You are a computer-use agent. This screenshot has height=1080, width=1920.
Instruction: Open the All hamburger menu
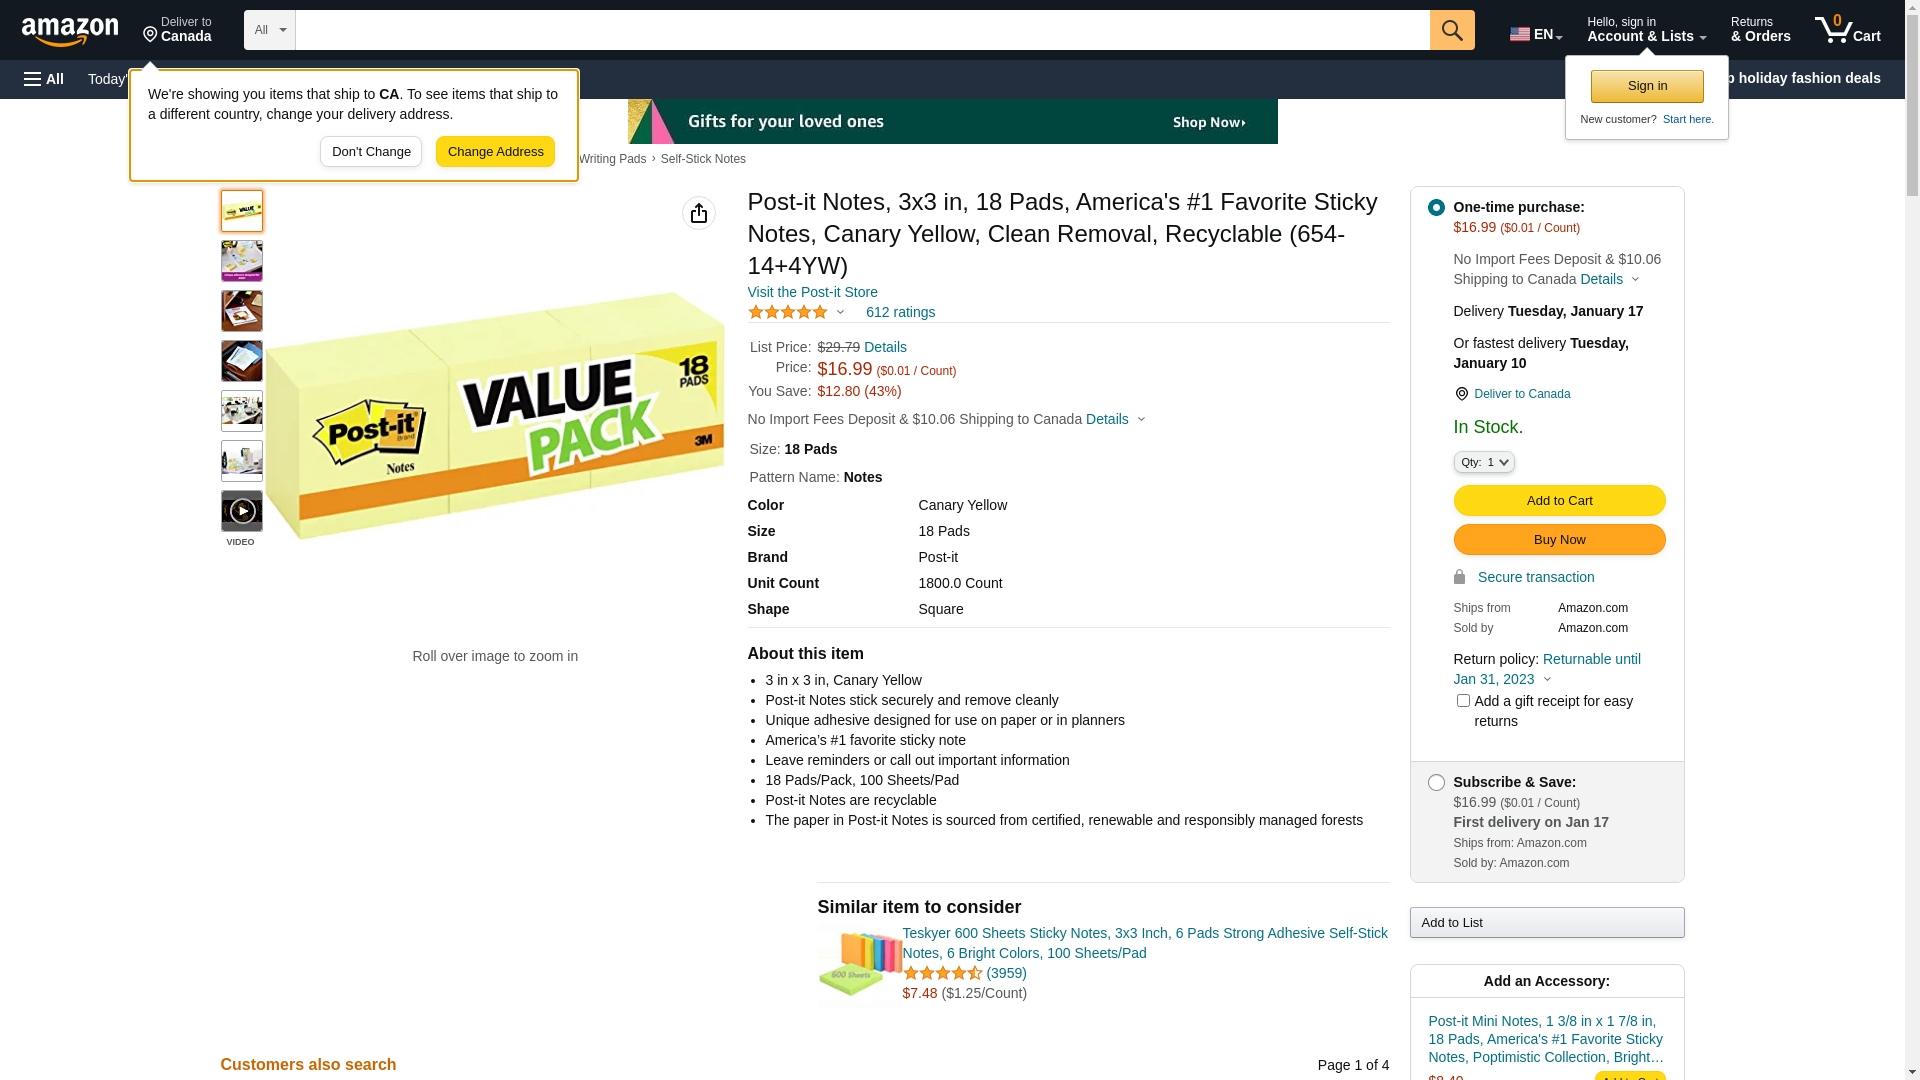pyautogui.click(x=44, y=79)
